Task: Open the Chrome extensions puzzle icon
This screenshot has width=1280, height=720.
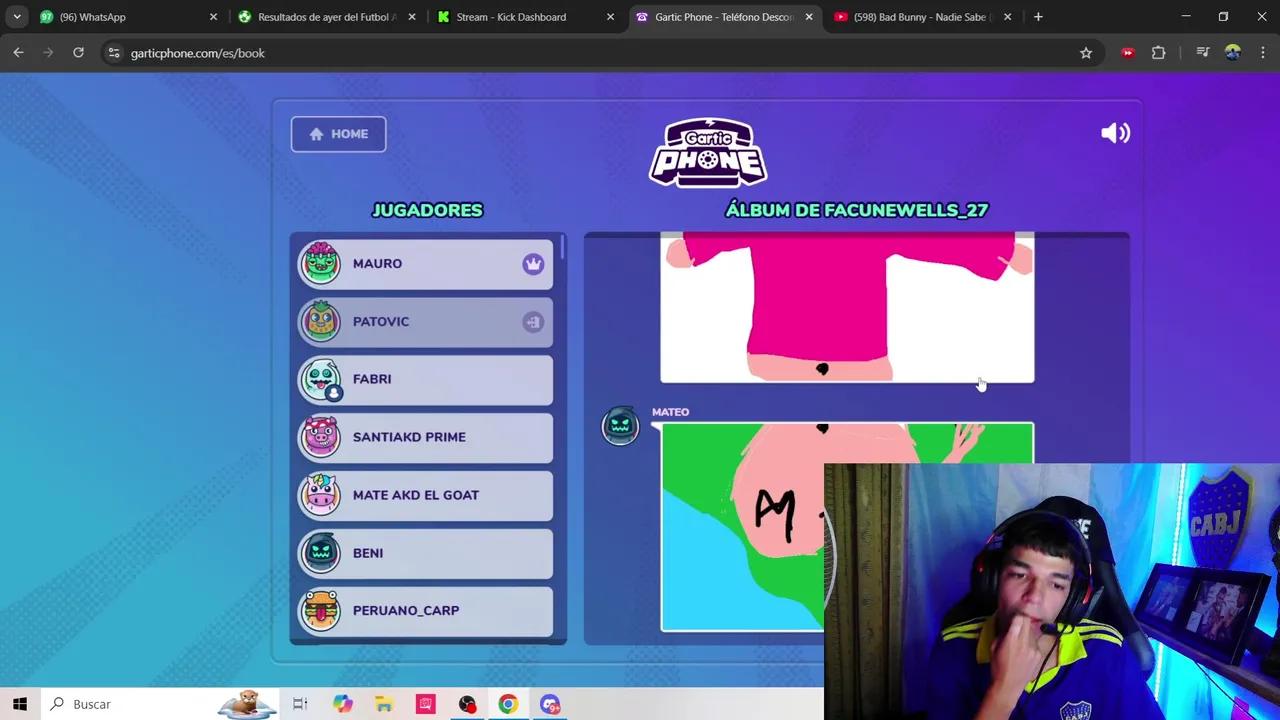Action: [1158, 53]
